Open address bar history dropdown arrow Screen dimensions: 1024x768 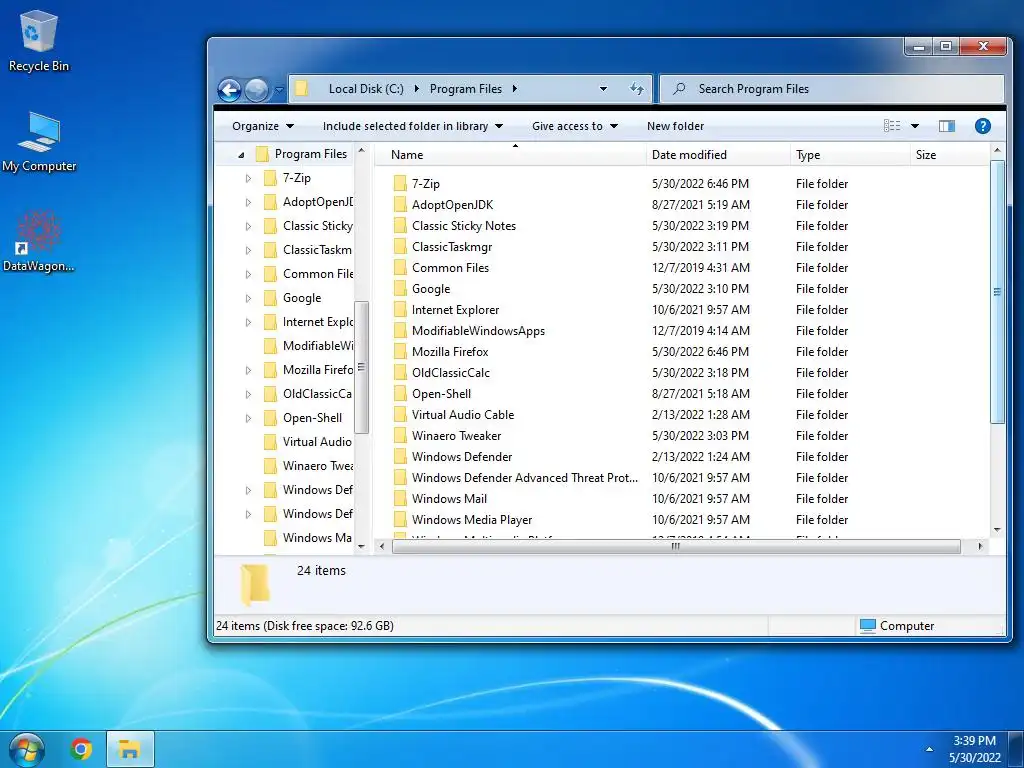[603, 89]
